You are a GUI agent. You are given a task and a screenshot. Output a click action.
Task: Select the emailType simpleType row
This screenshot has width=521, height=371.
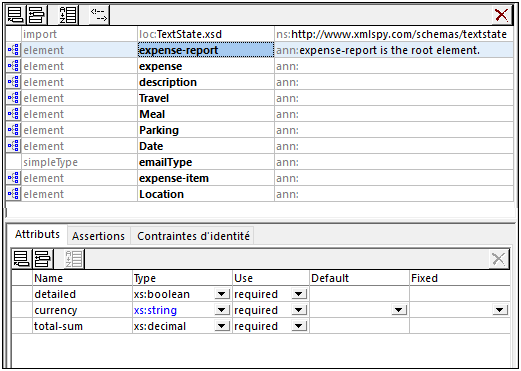pos(260,162)
